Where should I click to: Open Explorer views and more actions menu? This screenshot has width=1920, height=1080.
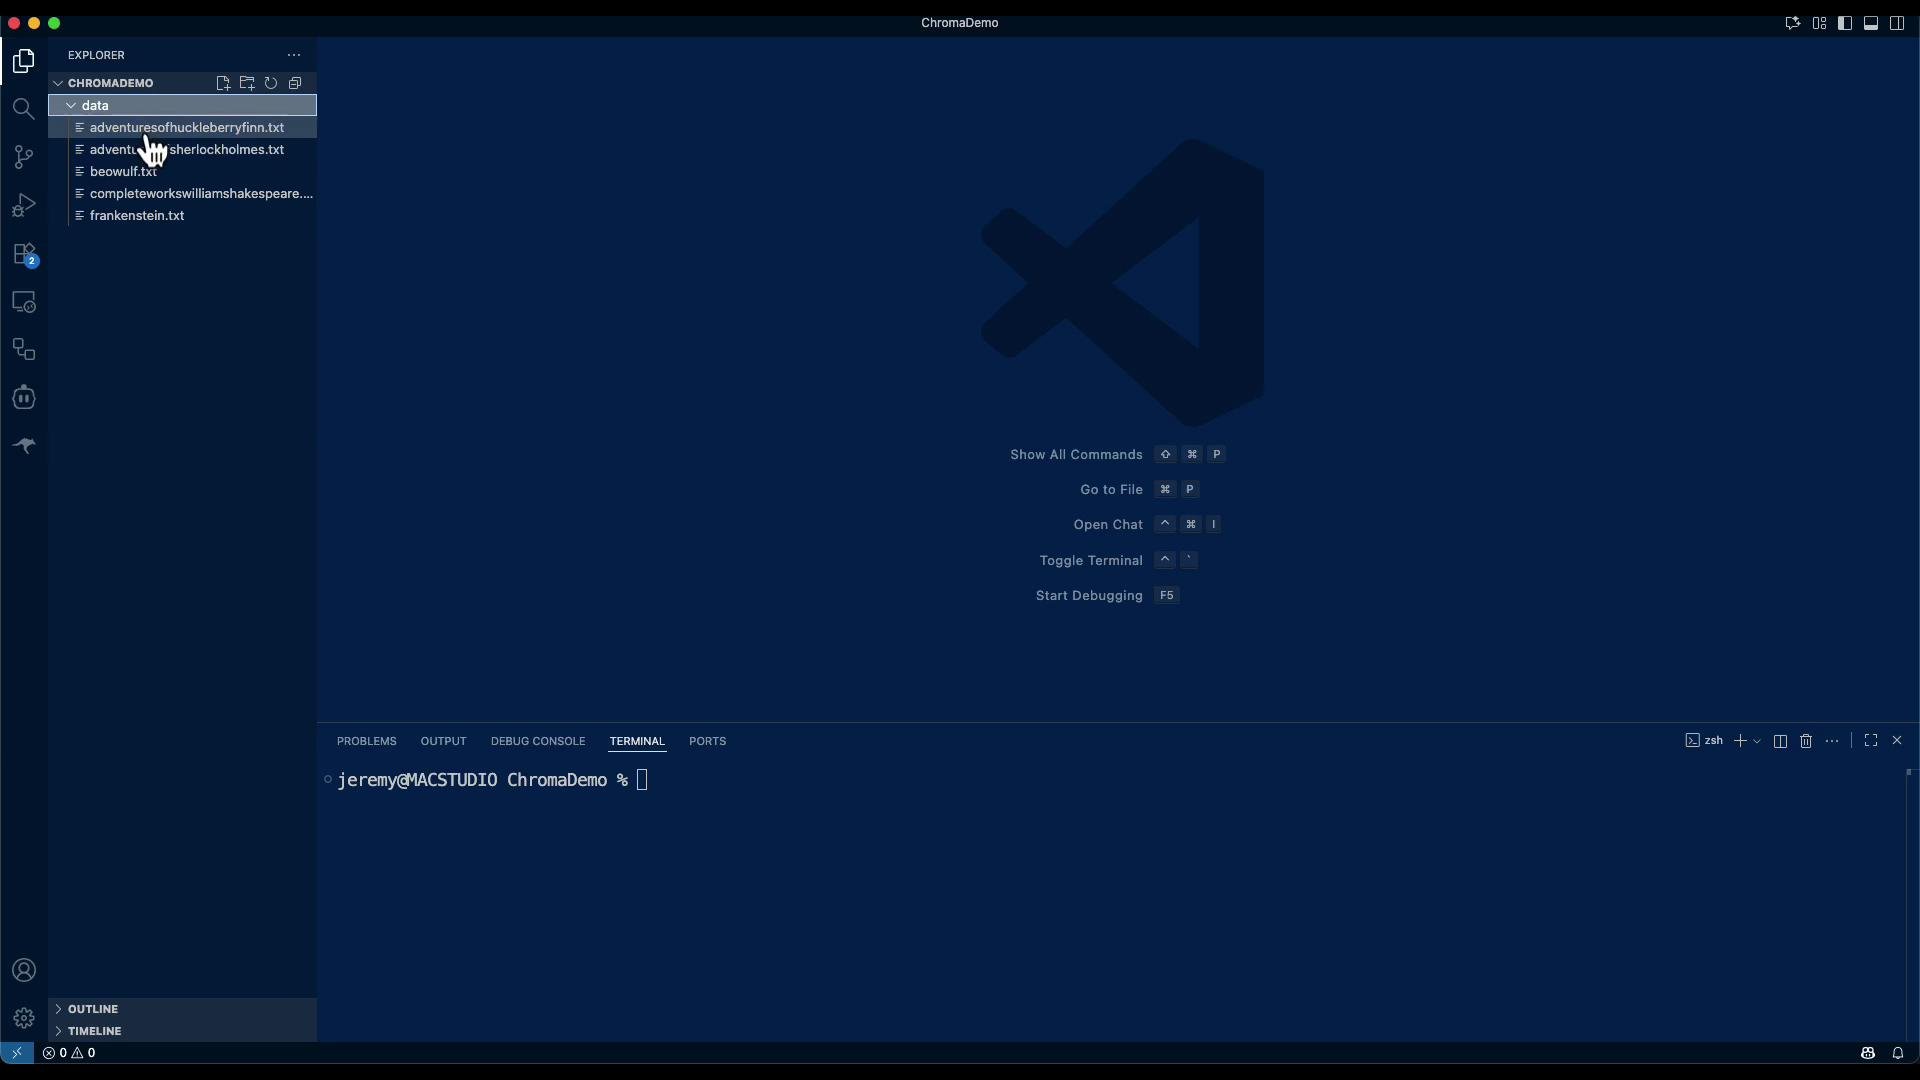[294, 55]
